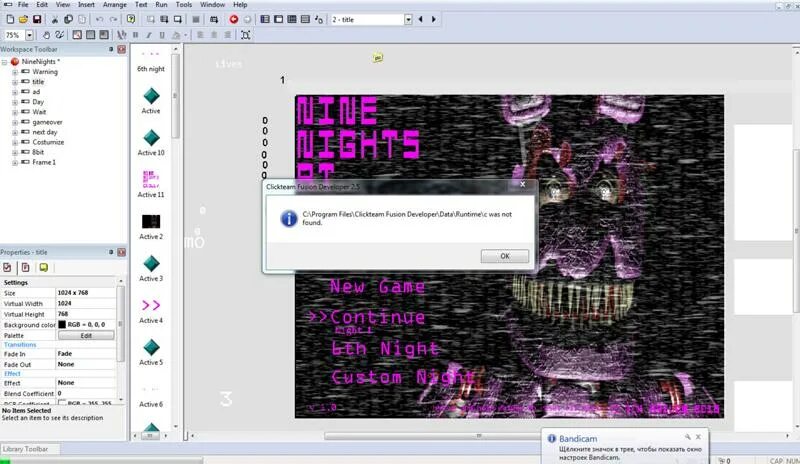Switch to the Frame editor icon
The width and height of the screenshot is (800, 464).
coord(279,19)
